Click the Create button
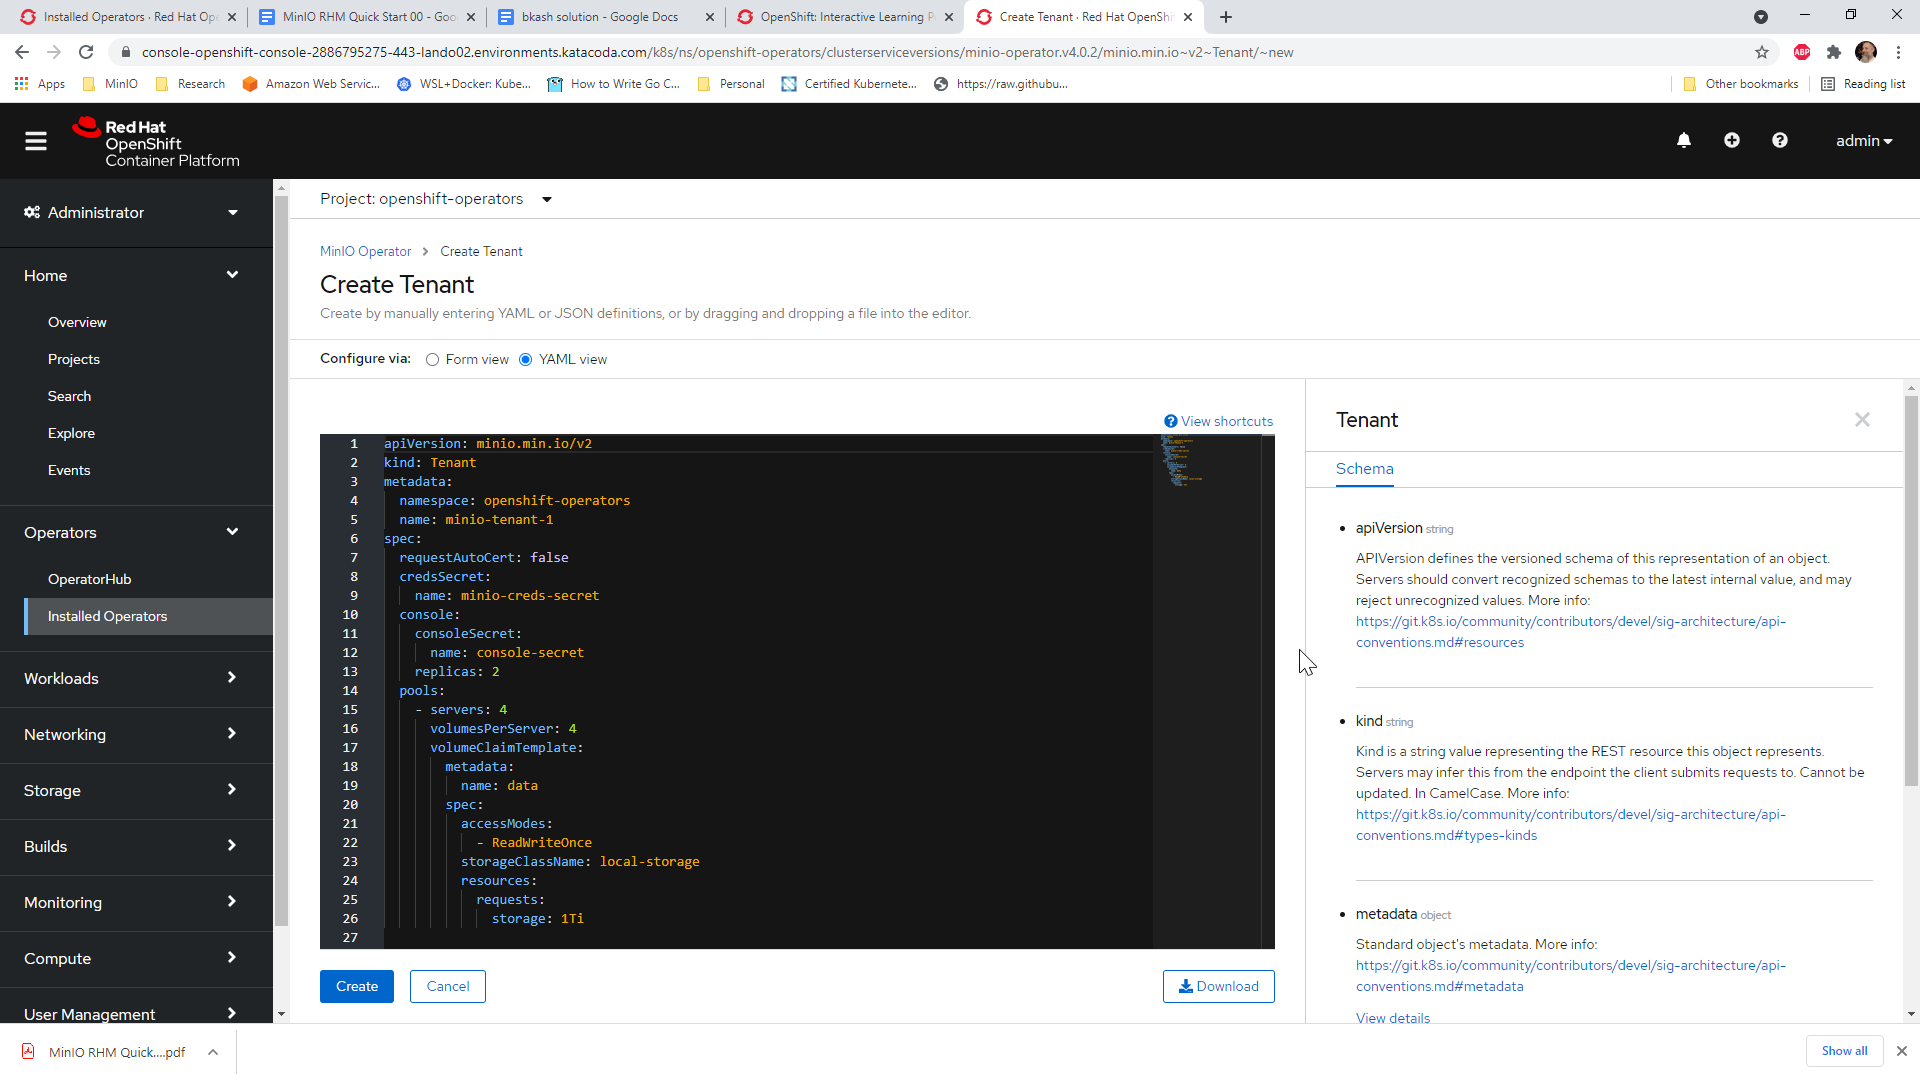This screenshot has width=1920, height=1080. click(356, 987)
